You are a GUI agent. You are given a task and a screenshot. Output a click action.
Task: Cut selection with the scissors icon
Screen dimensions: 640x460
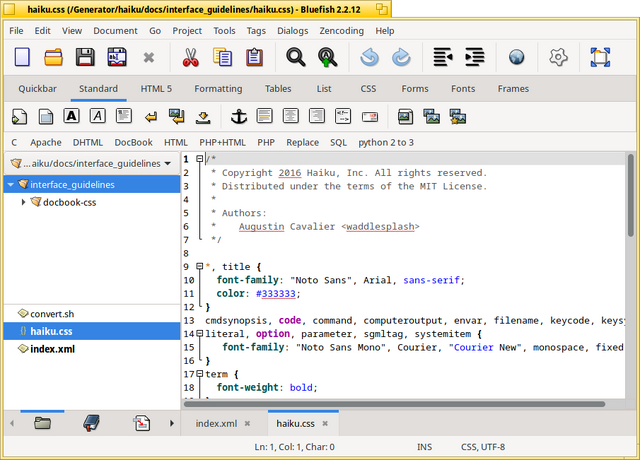[190, 57]
